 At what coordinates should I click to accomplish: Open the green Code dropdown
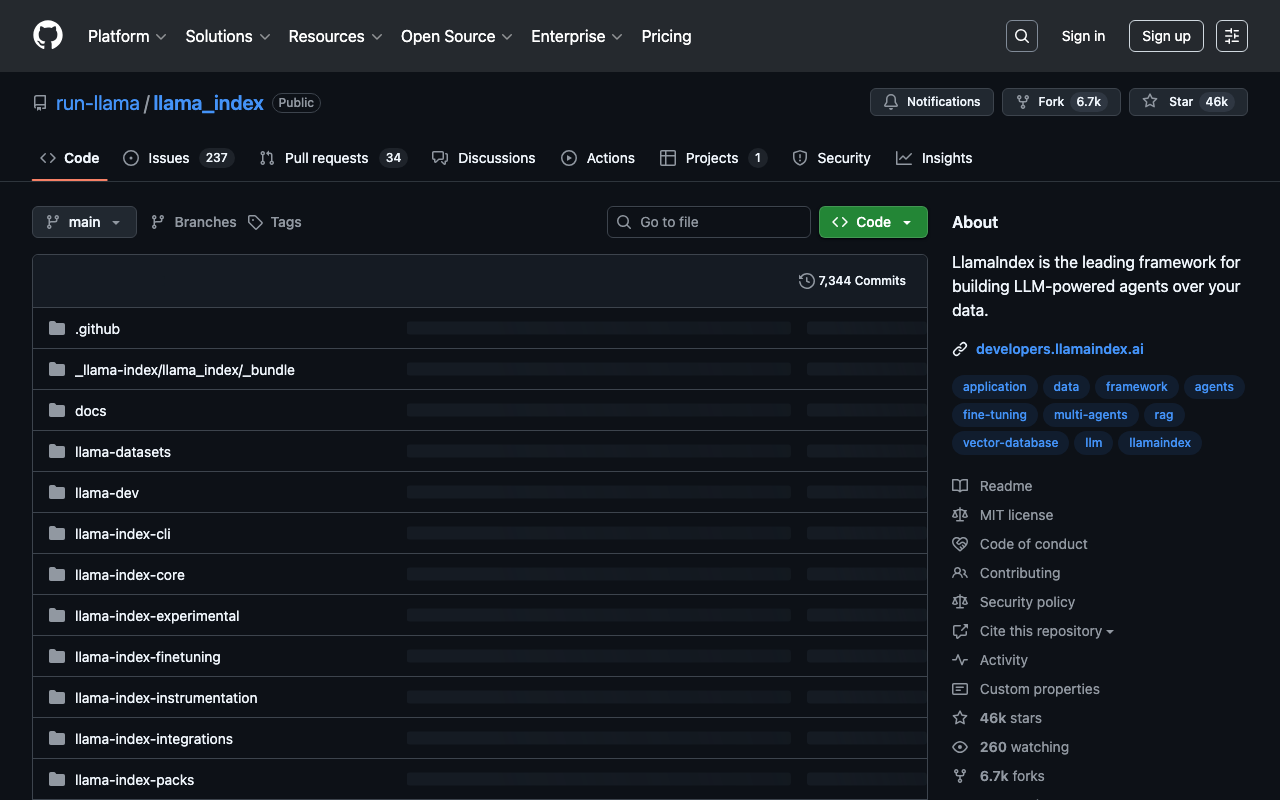tap(872, 222)
